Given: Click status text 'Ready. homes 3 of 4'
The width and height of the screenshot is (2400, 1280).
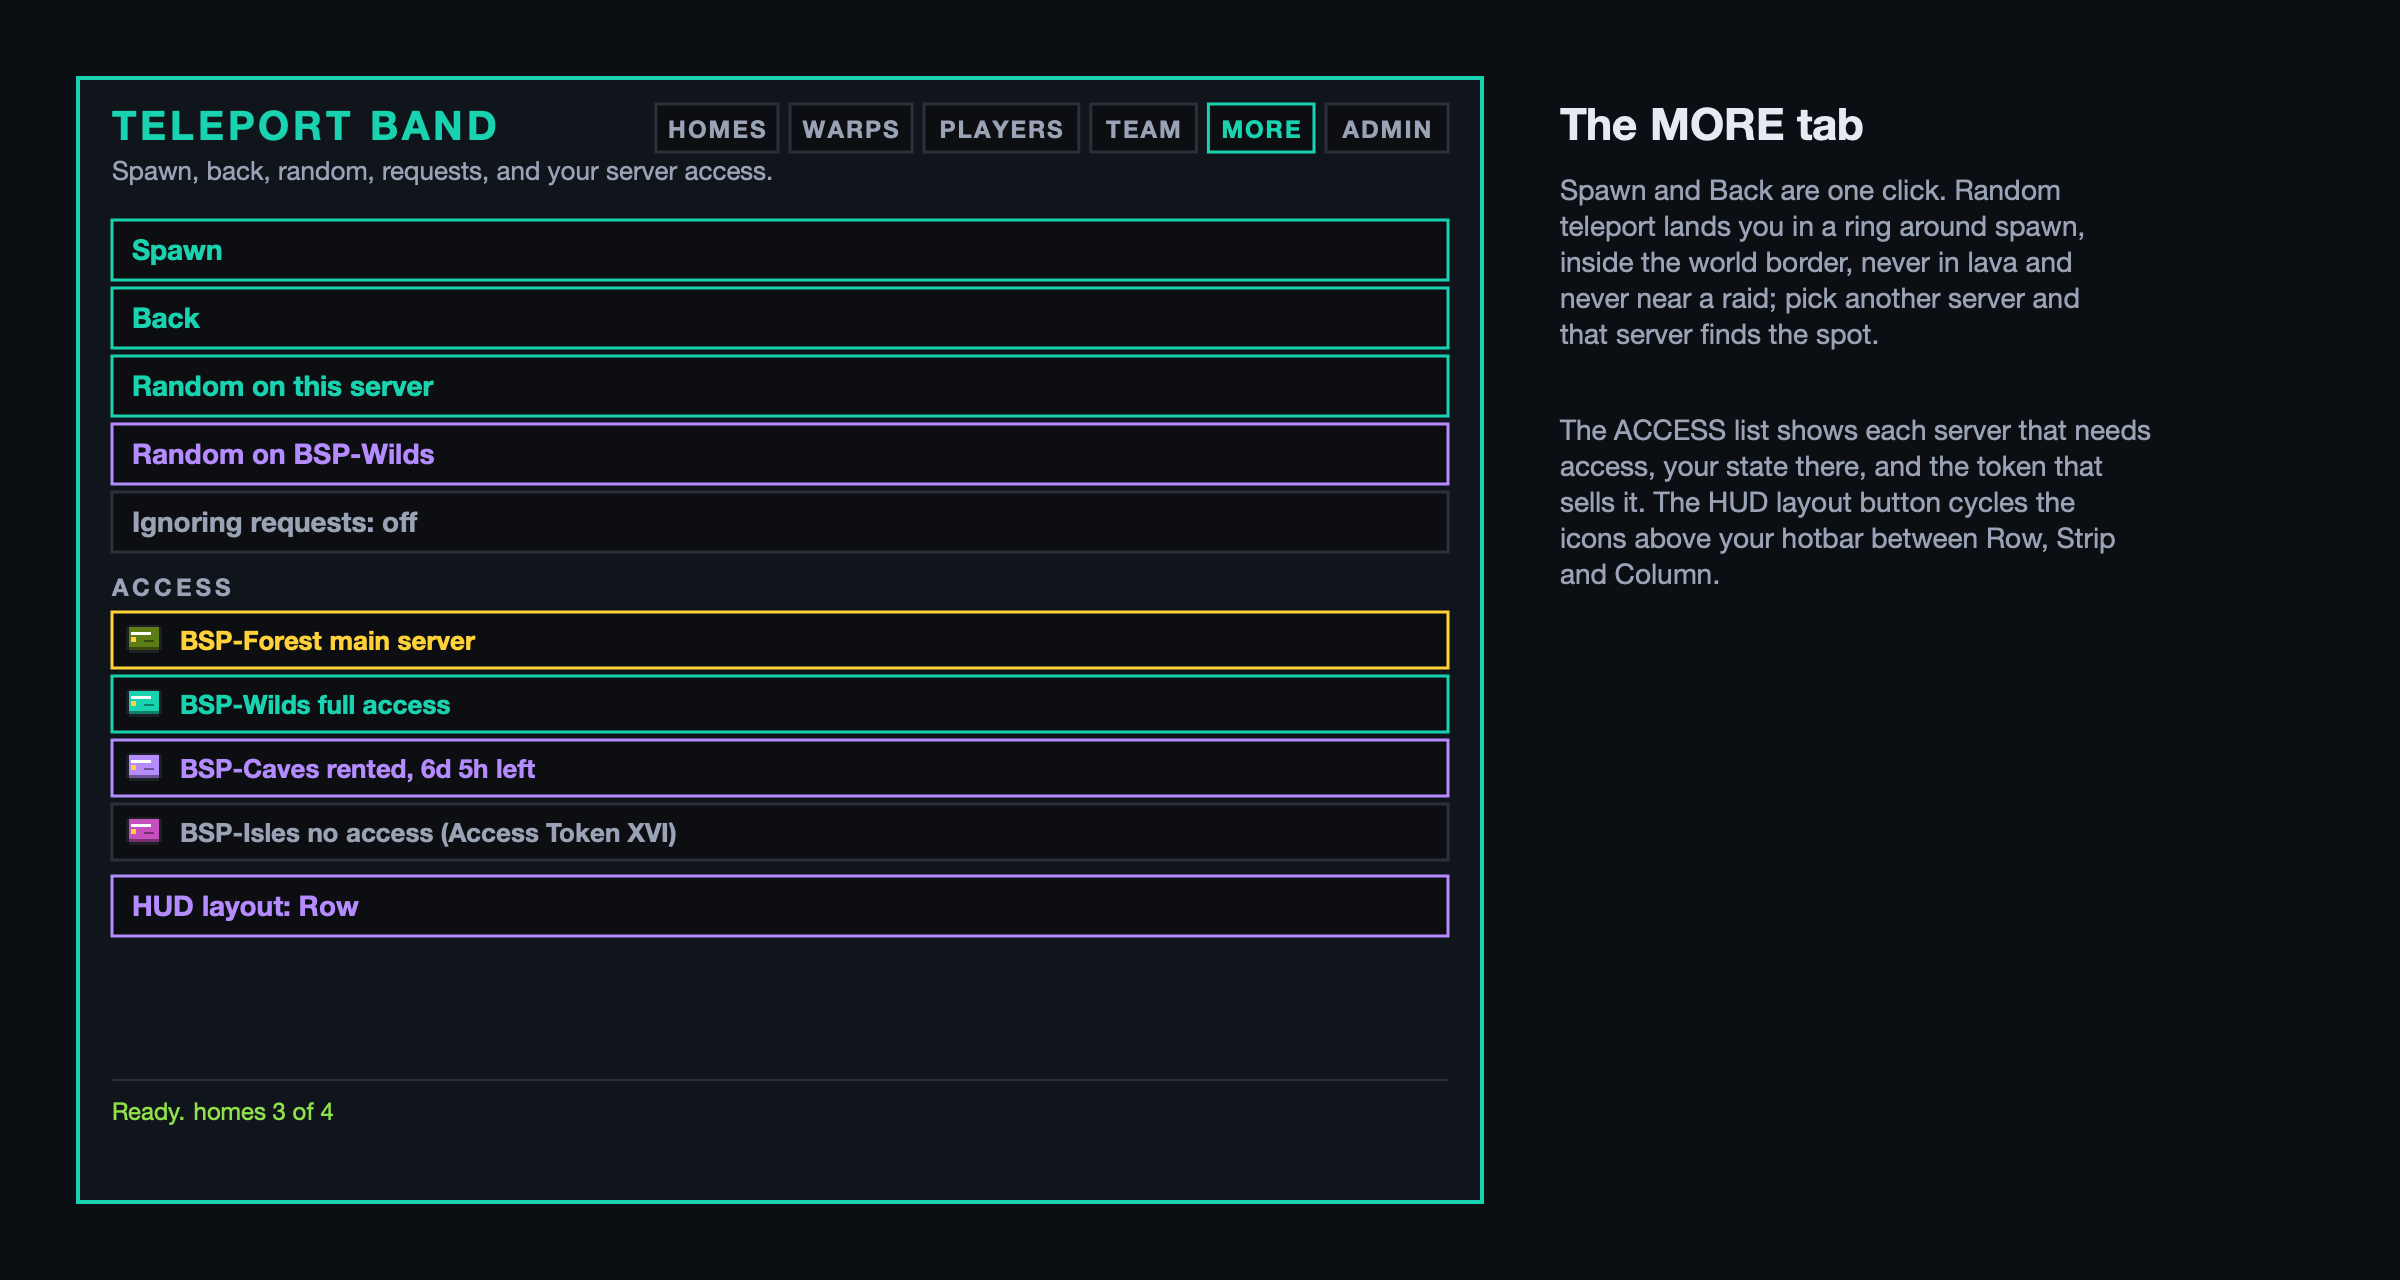Looking at the screenshot, I should (x=222, y=1112).
